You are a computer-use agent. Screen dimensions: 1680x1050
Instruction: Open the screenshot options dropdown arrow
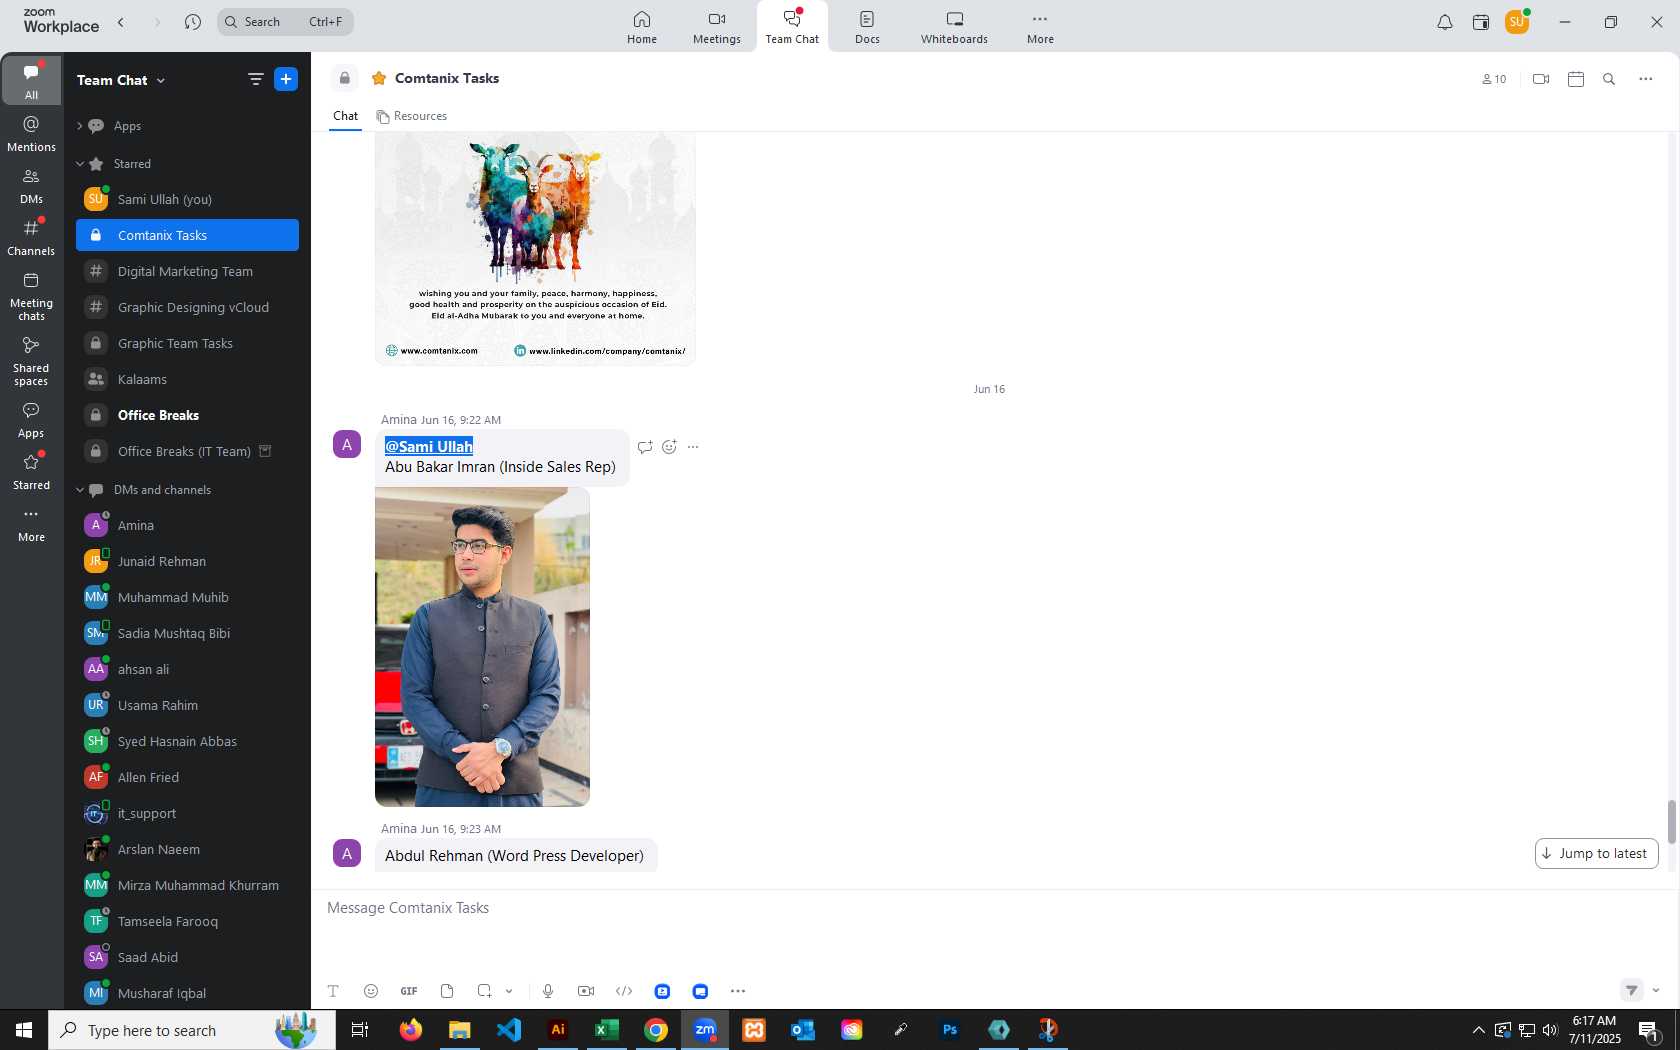(x=509, y=991)
